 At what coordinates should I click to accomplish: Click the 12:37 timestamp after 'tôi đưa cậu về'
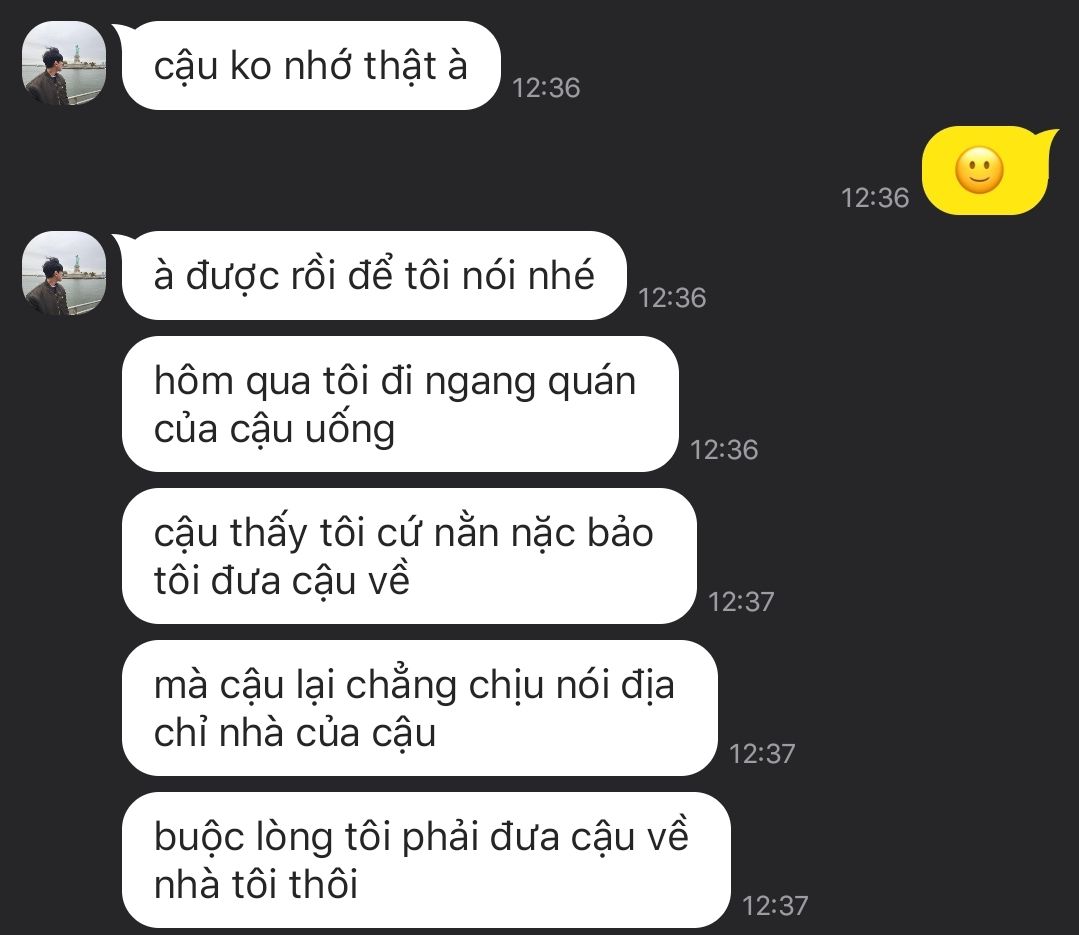point(741,602)
